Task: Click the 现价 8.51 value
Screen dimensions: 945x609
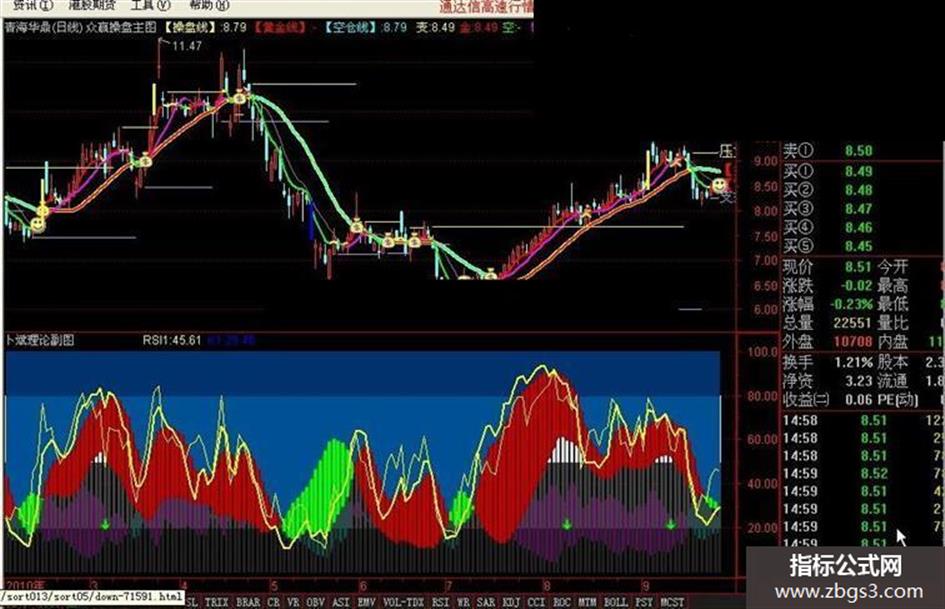Action: coord(858,267)
